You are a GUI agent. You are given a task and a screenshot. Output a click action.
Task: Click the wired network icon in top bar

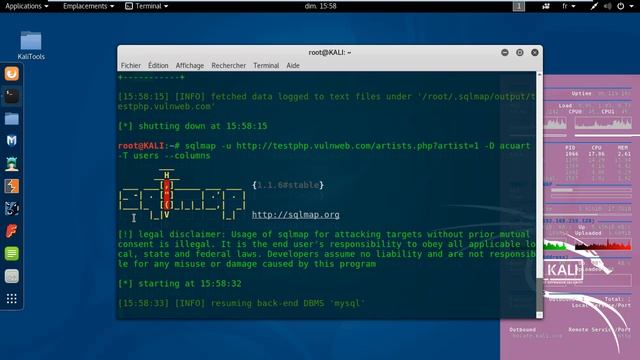[594, 6]
